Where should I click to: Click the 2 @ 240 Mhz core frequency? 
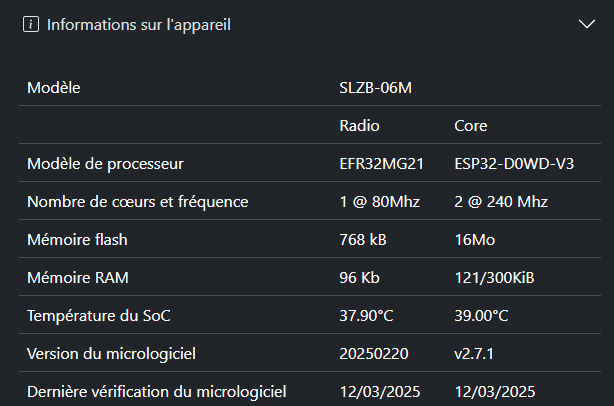click(x=501, y=202)
